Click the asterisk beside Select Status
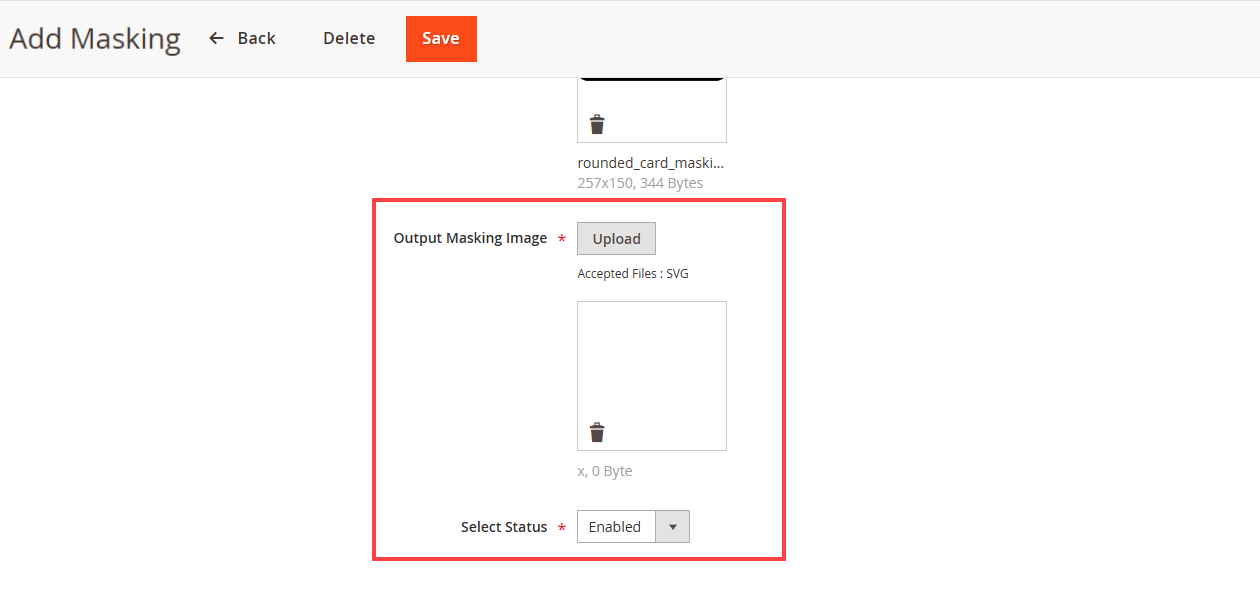 (x=562, y=528)
